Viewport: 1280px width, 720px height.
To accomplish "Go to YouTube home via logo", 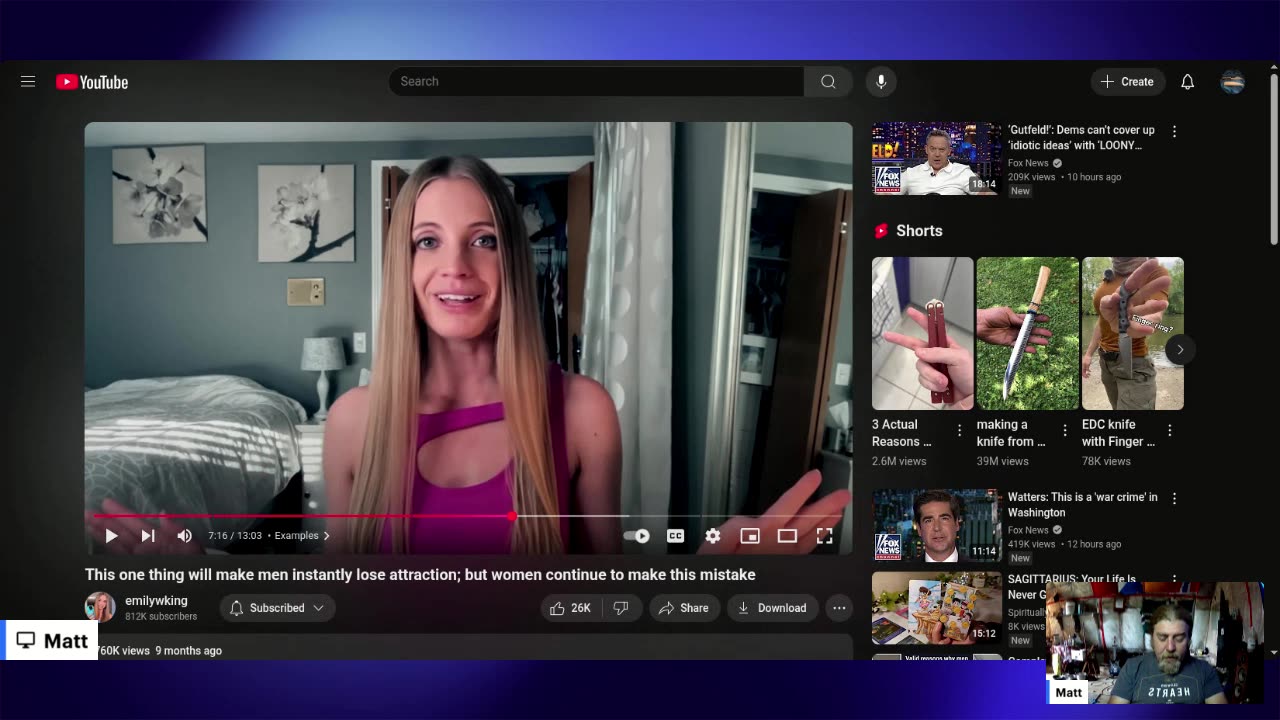I will [x=92, y=82].
